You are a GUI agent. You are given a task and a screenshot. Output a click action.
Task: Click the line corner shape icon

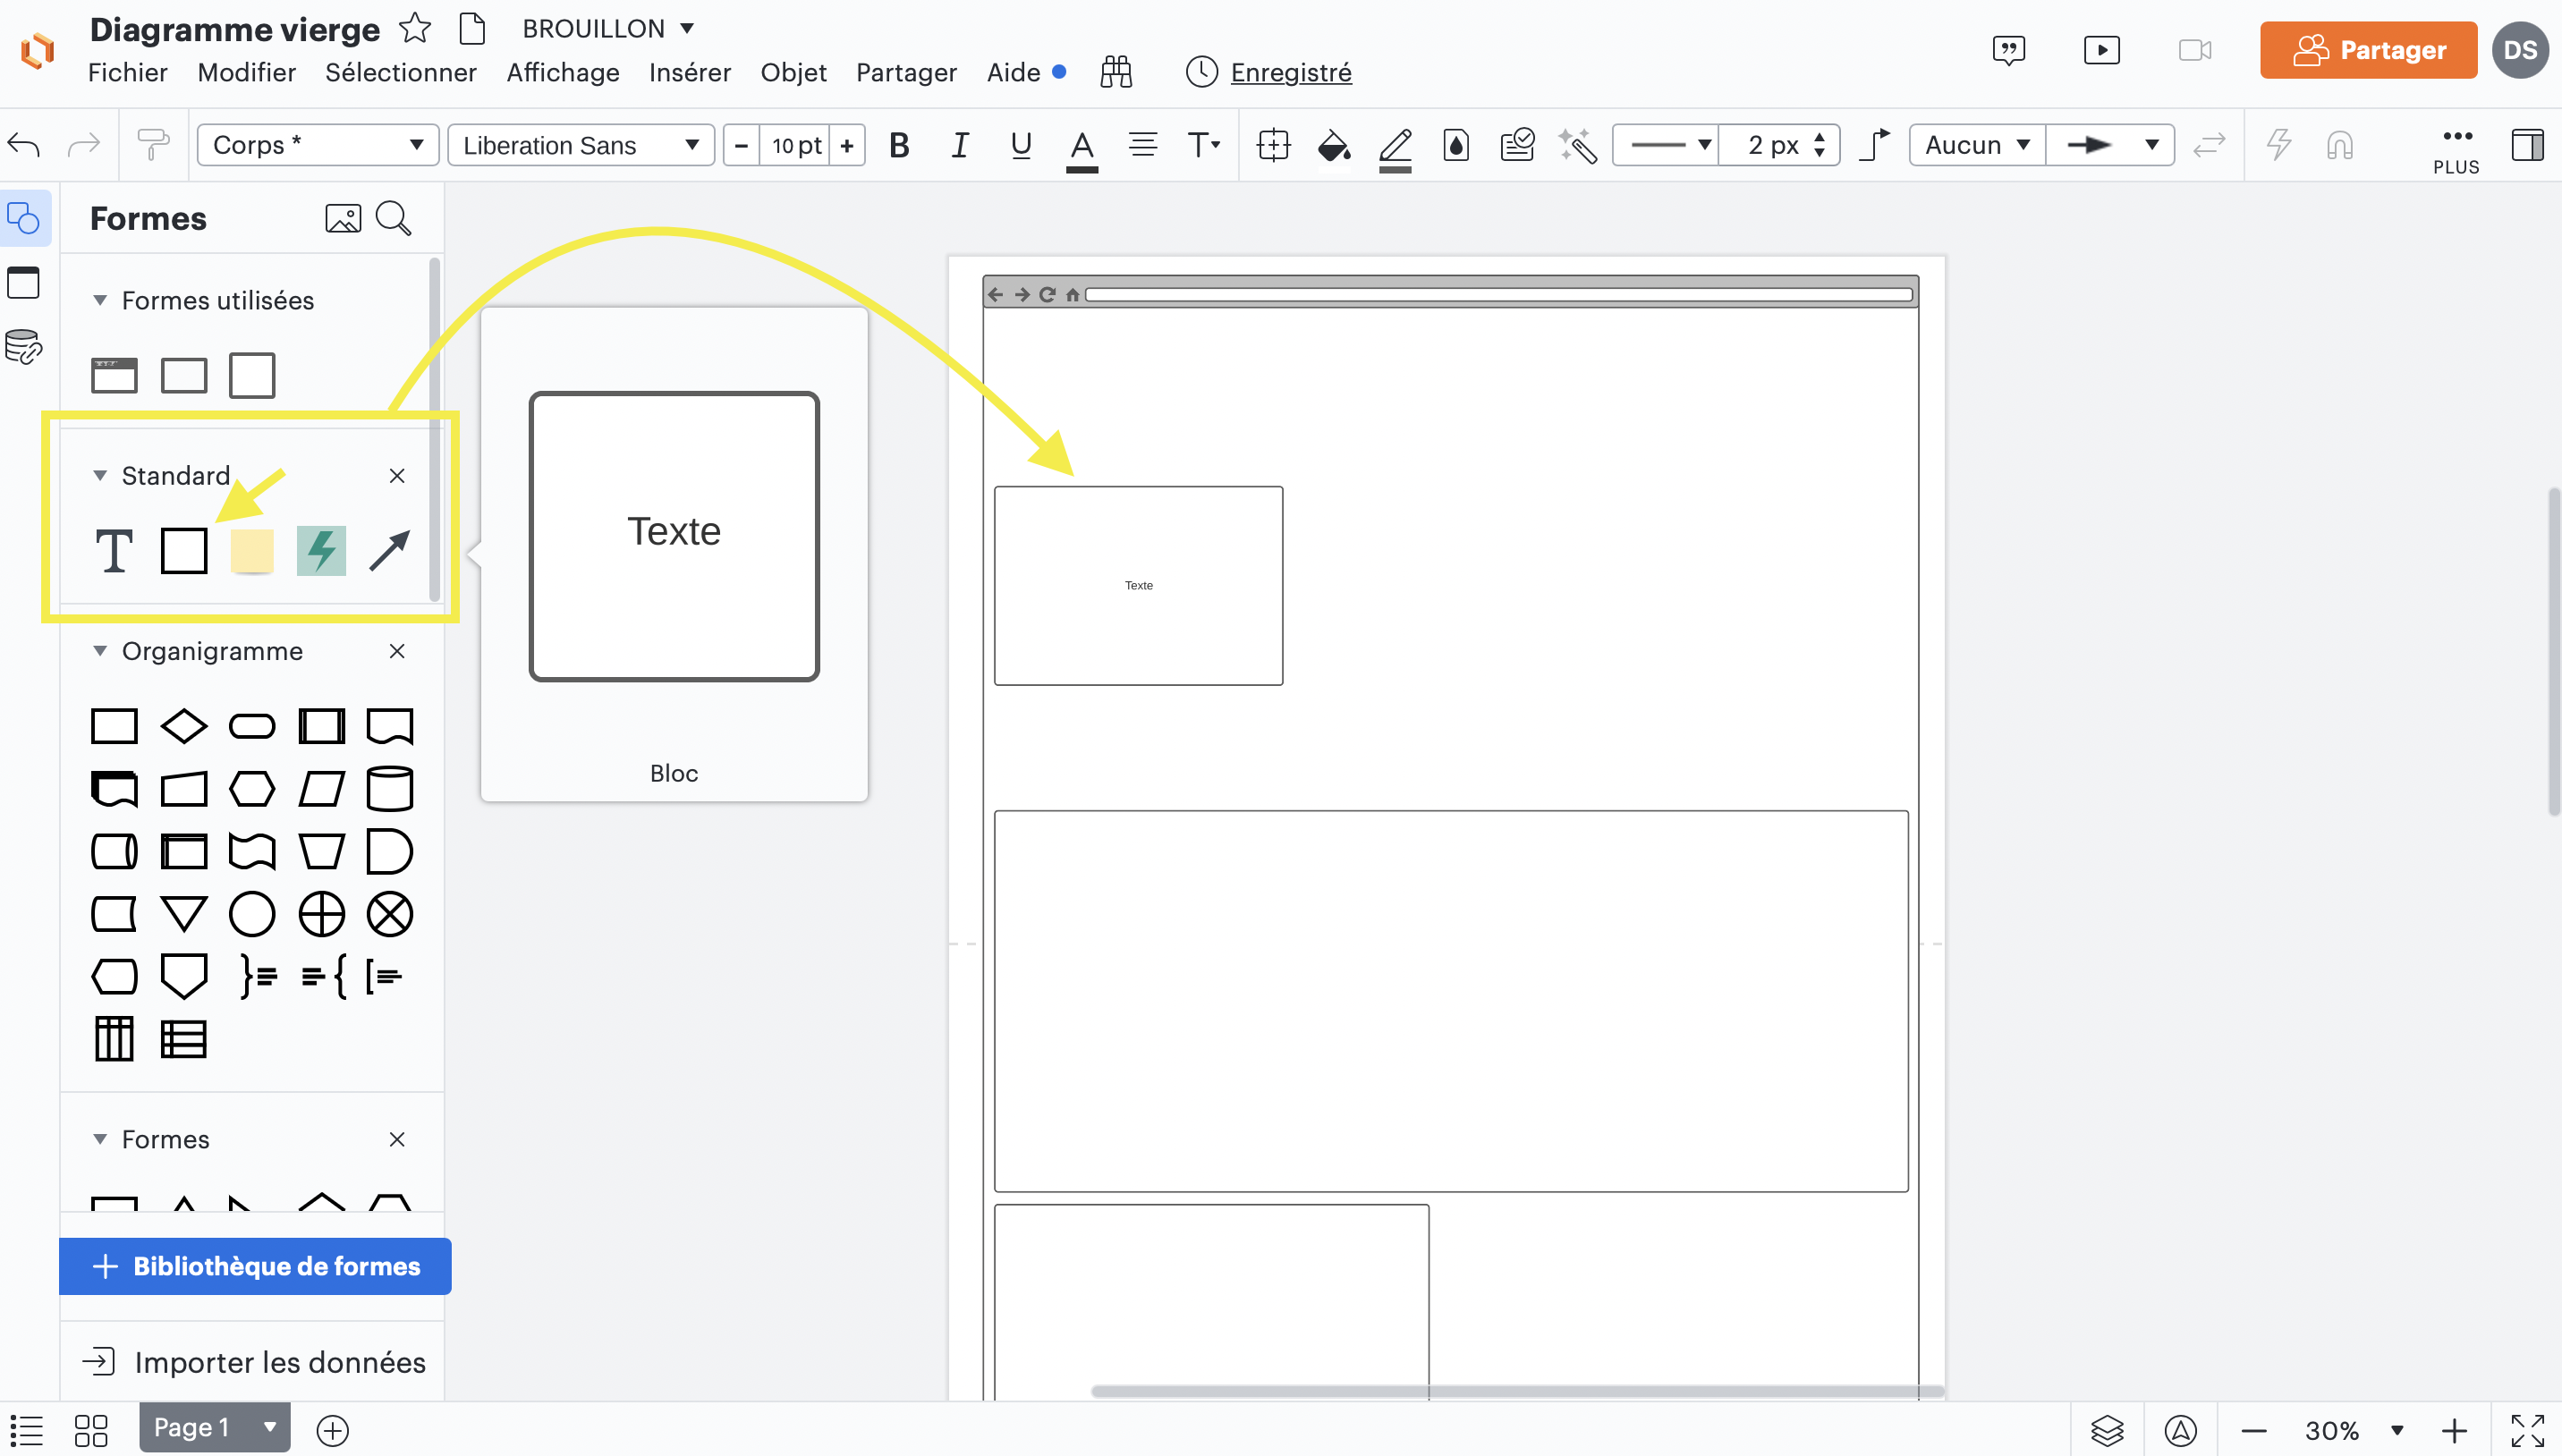pyautogui.click(x=1875, y=145)
